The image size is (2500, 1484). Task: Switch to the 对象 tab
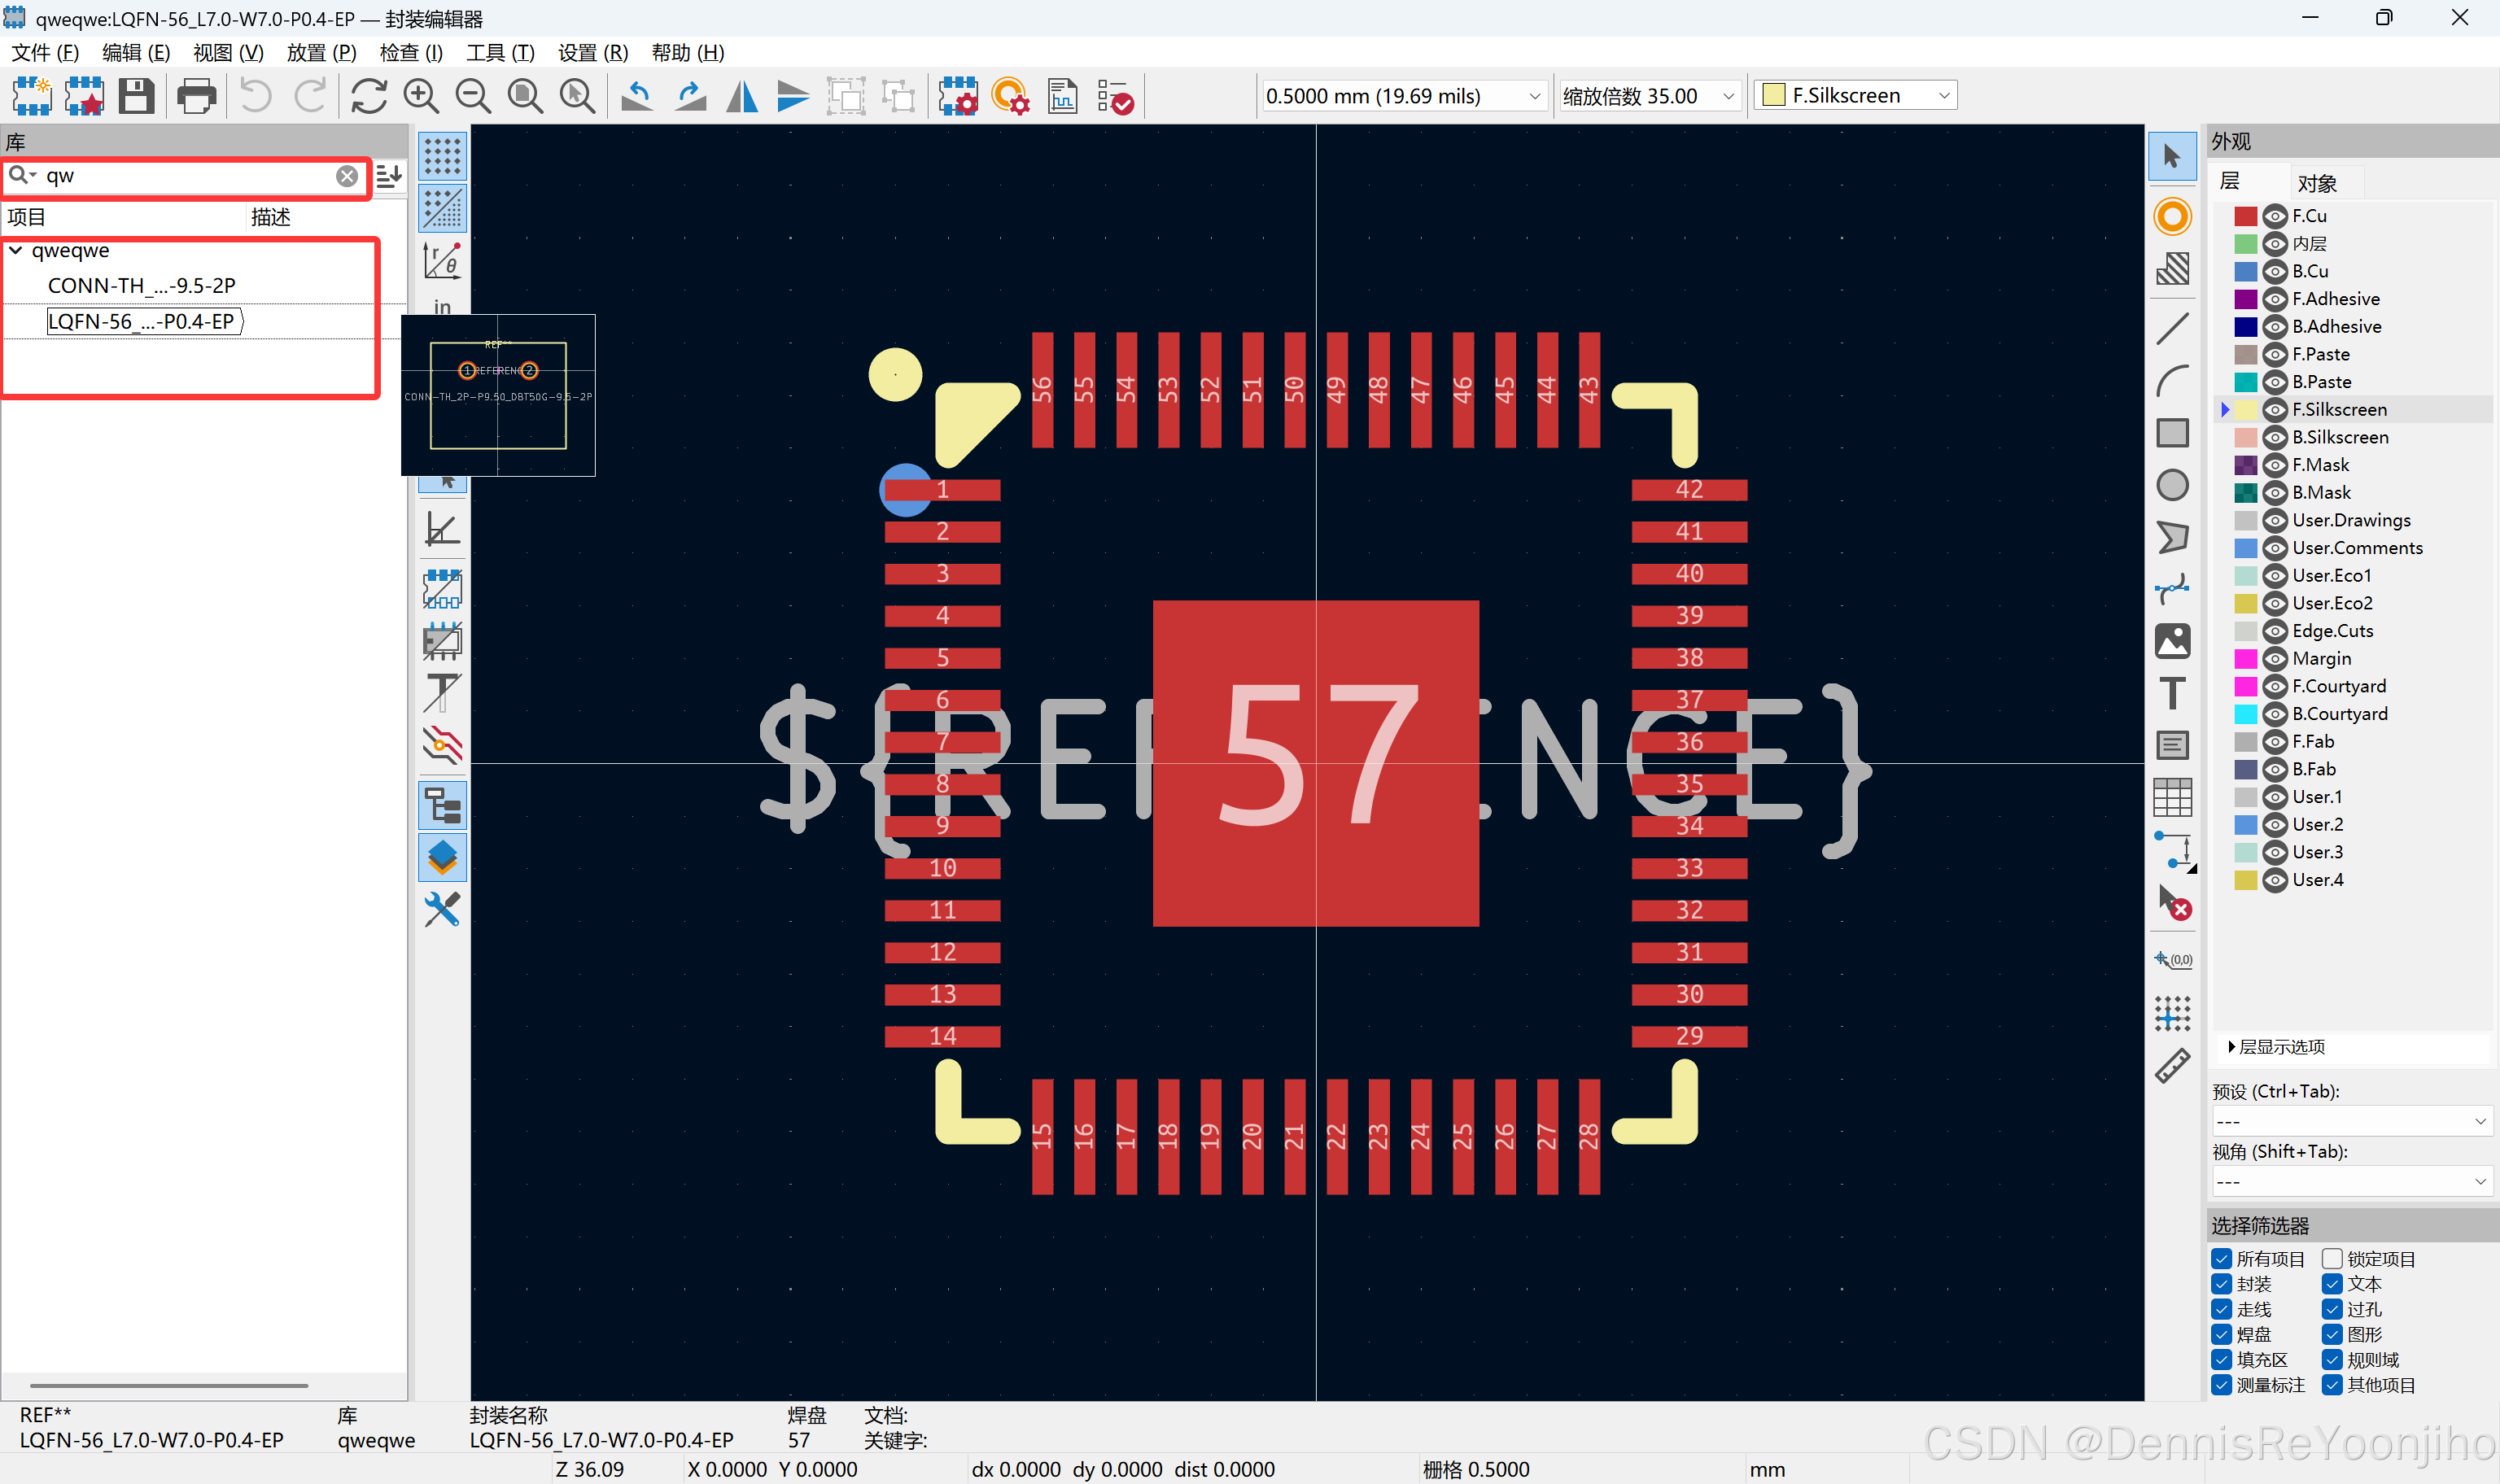coord(2317,183)
